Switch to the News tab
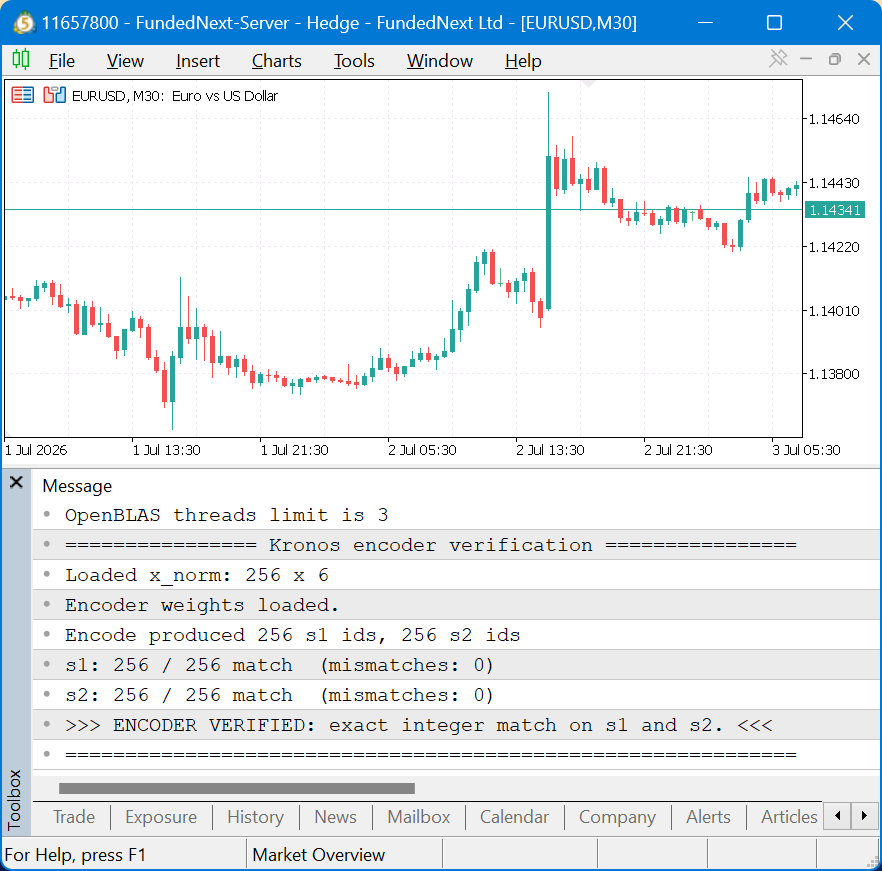The width and height of the screenshot is (882, 871). pos(335,817)
